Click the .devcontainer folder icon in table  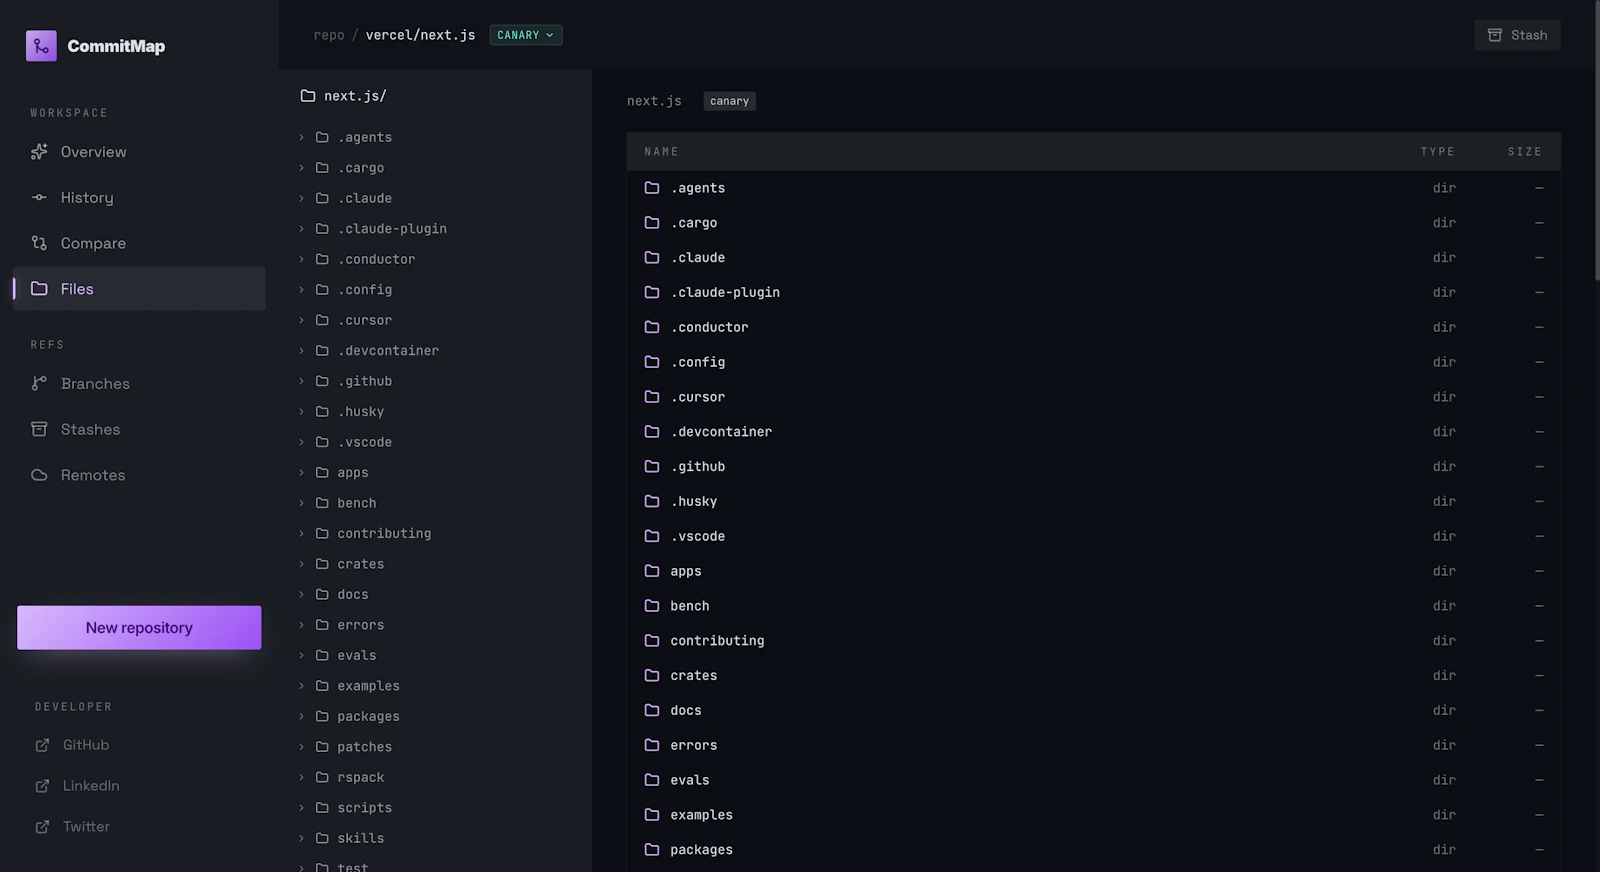click(652, 432)
